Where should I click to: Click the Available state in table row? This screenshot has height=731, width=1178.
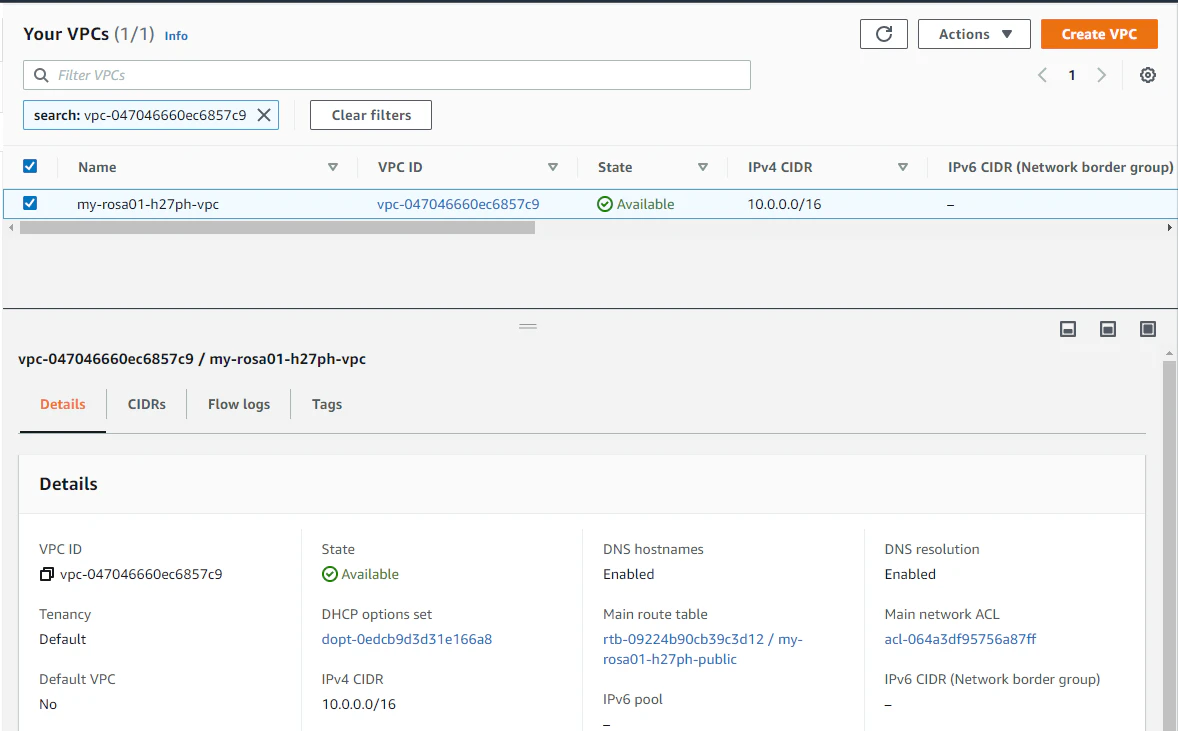pyautogui.click(x=636, y=204)
